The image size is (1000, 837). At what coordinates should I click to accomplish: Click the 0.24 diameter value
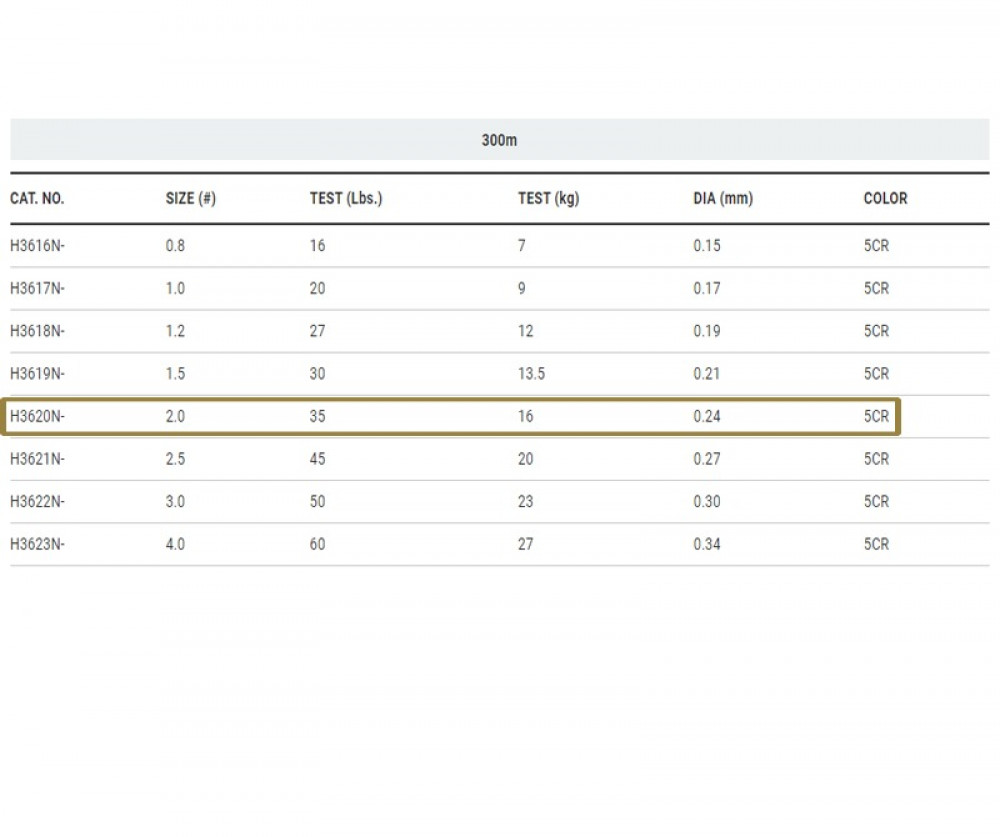click(707, 417)
